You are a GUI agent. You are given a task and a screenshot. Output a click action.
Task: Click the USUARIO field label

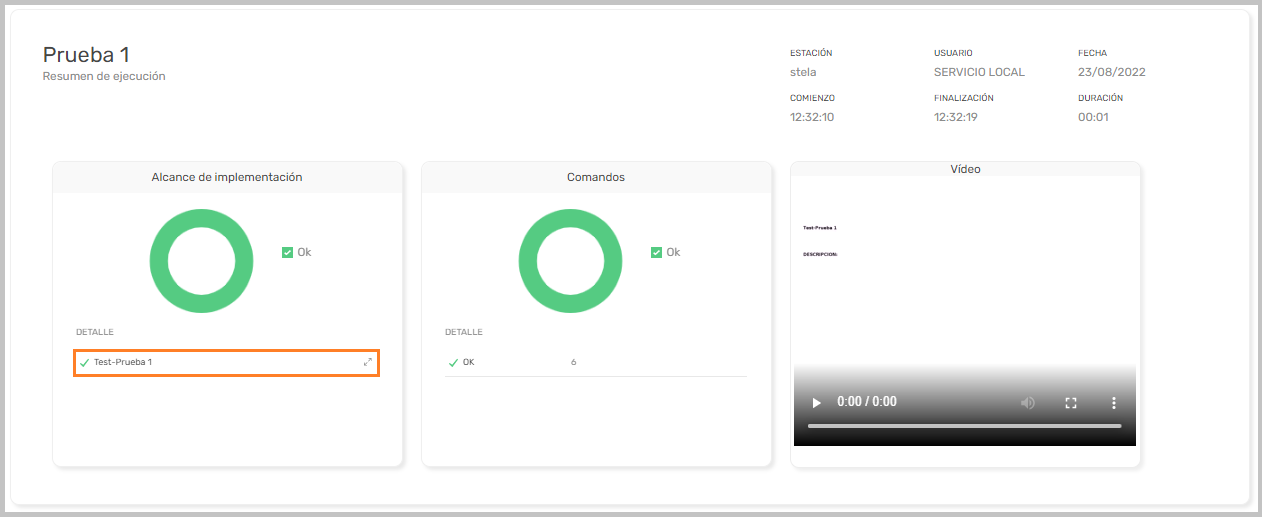(953, 53)
